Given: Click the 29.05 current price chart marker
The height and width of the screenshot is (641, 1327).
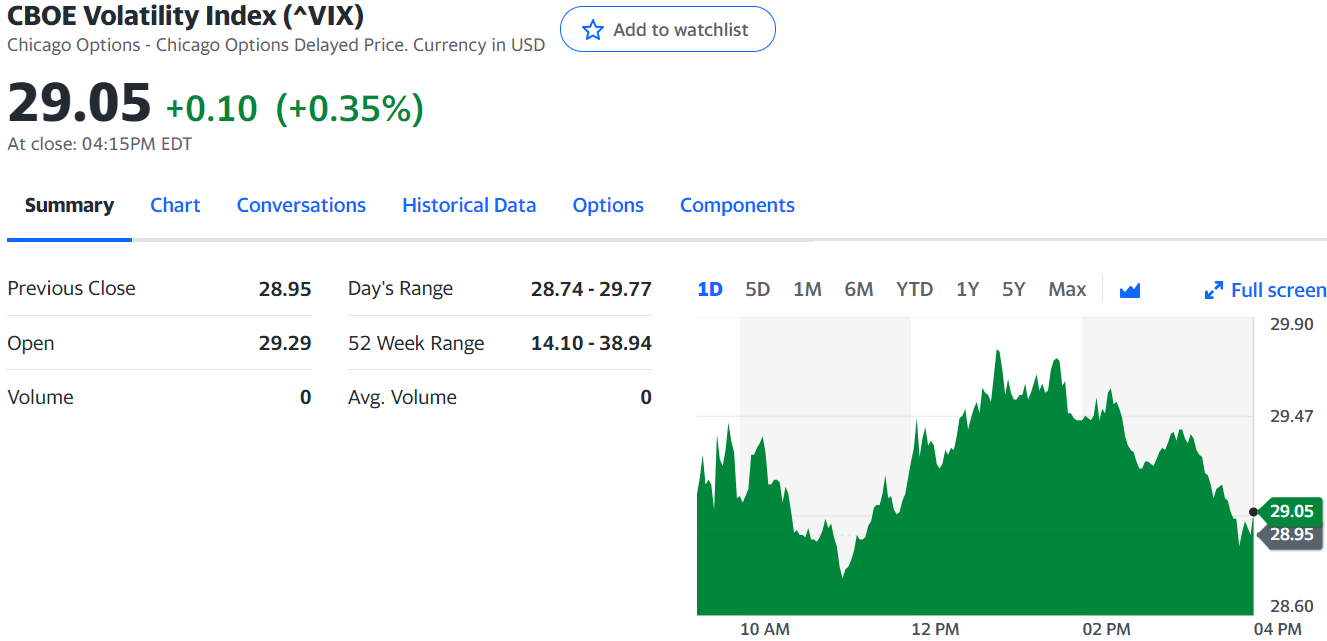Looking at the screenshot, I should coord(1291,511).
